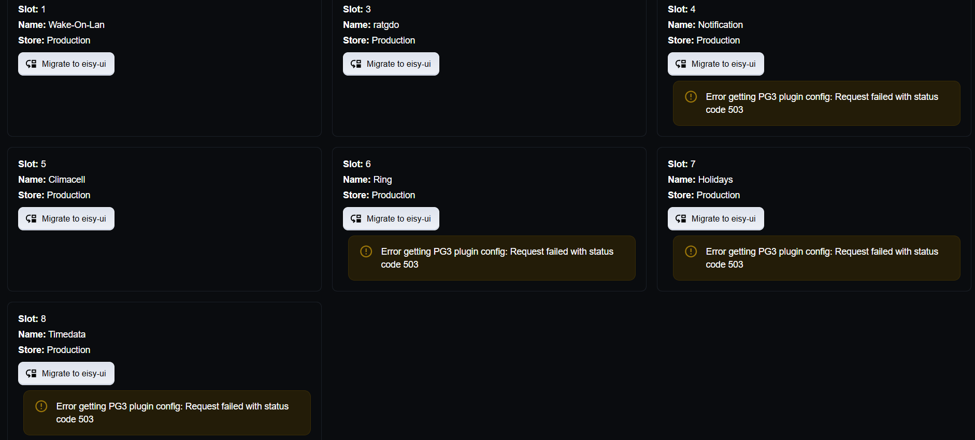
Task: Select the 'Name: Holidays' text
Action: tap(700, 180)
